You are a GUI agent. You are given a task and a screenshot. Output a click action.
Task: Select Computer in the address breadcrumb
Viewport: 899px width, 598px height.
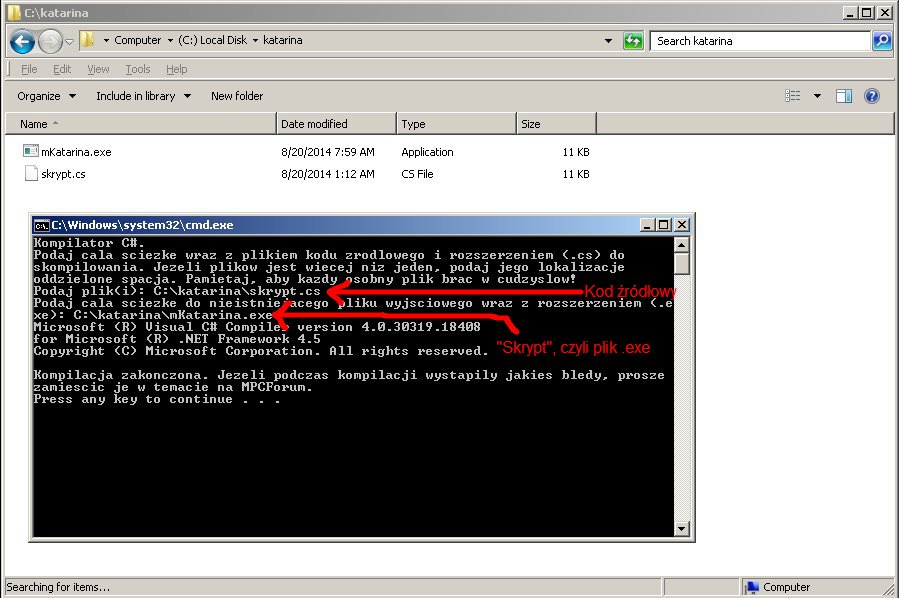point(138,40)
